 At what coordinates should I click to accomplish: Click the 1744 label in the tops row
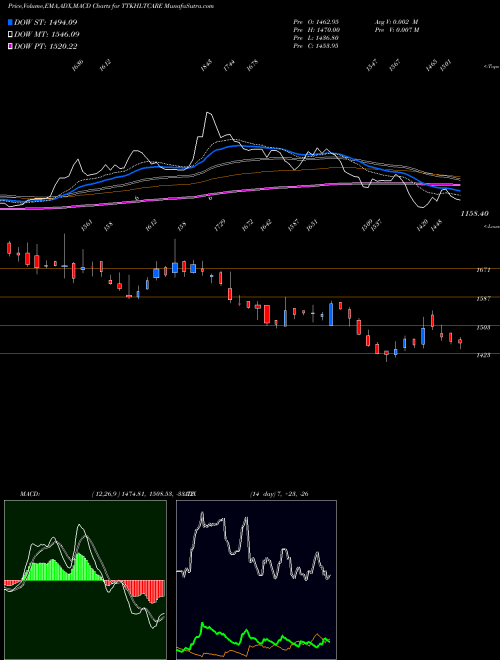coord(229,65)
